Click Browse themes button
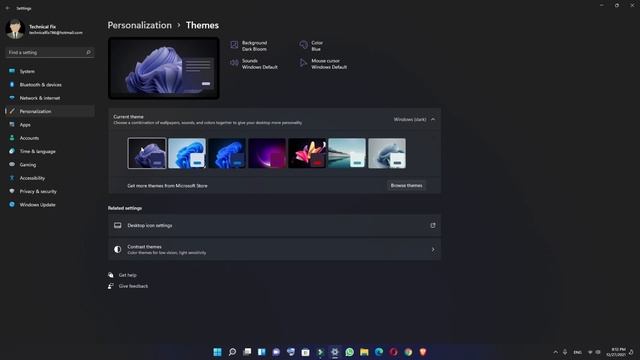Image resolution: width=640 pixels, height=360 pixels. 406,186
